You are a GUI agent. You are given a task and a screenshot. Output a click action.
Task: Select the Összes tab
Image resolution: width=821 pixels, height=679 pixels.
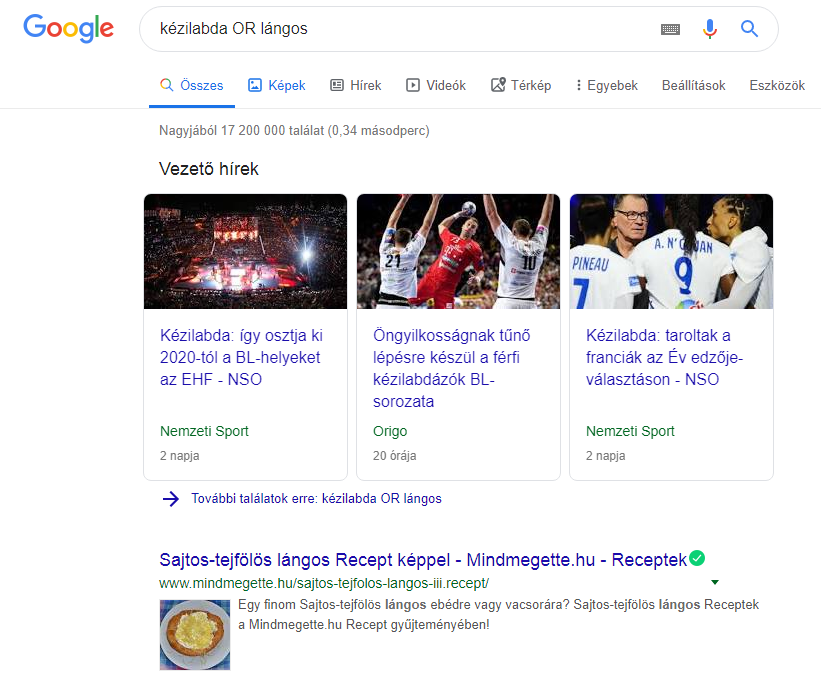[192, 85]
